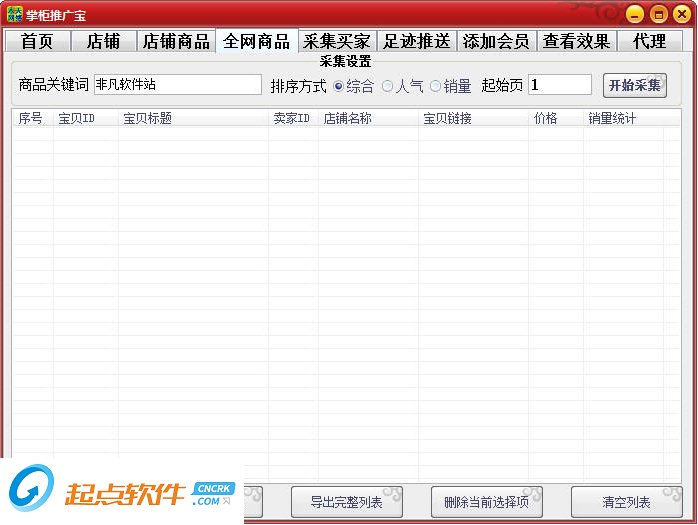Click the 掌柜推广宝 app icon in the title bar

pos(14,14)
